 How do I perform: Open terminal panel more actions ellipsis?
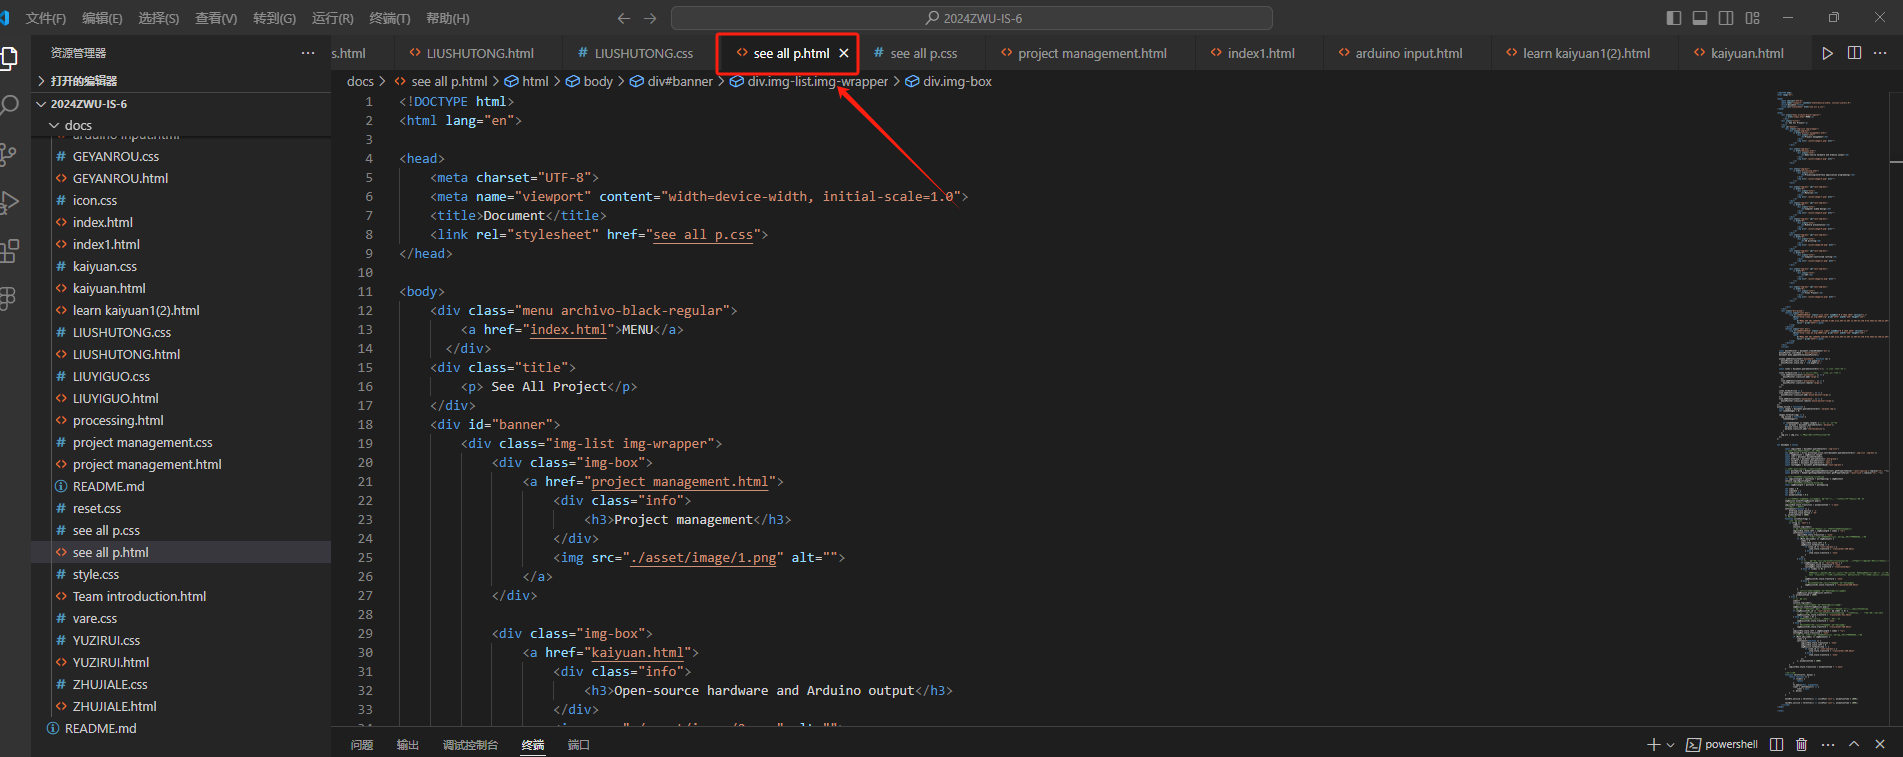click(1828, 744)
